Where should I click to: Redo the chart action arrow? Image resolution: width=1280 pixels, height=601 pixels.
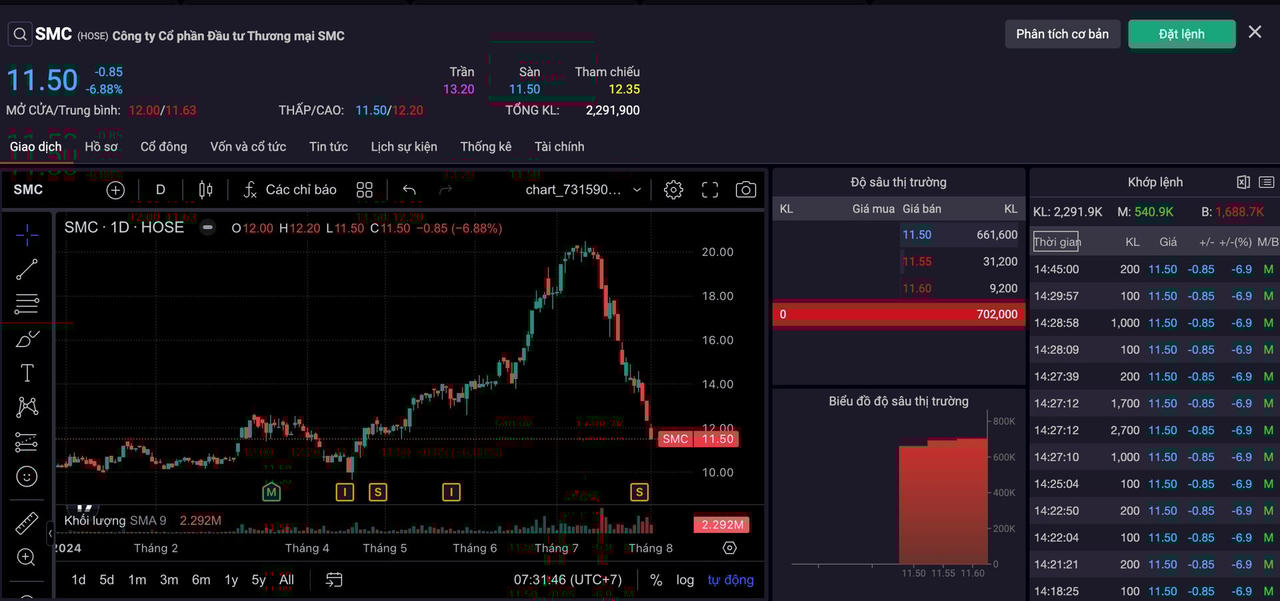point(446,190)
